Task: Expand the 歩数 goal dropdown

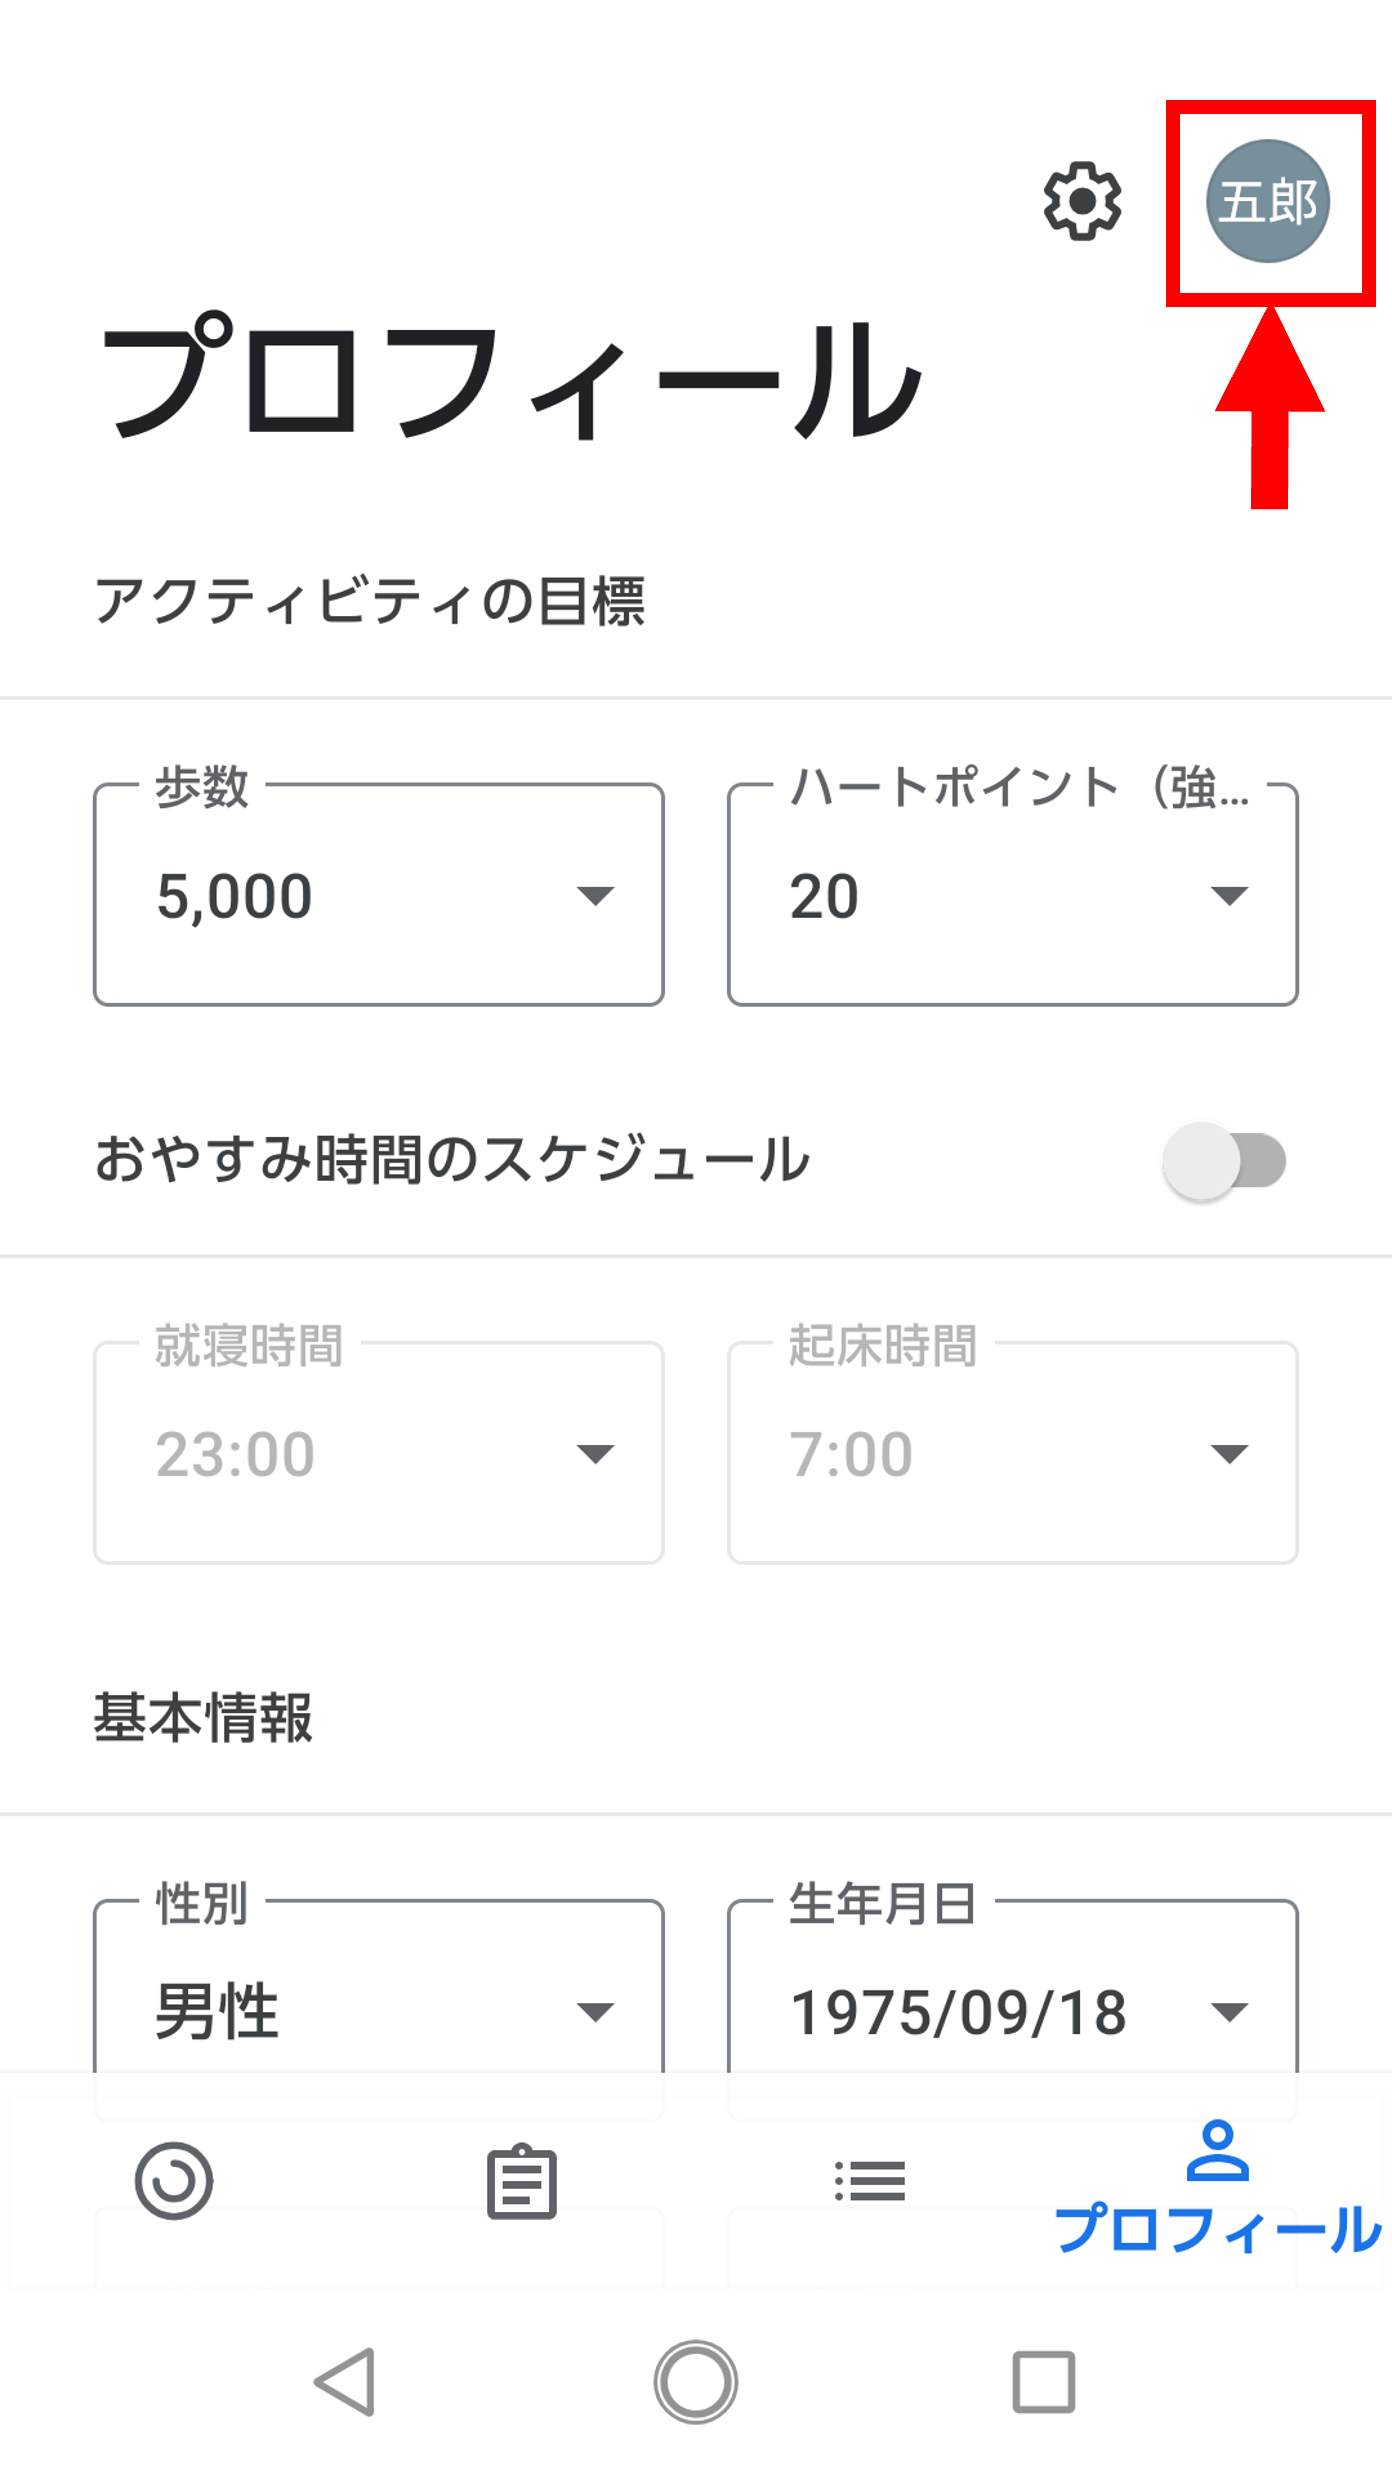Action: tap(378, 895)
